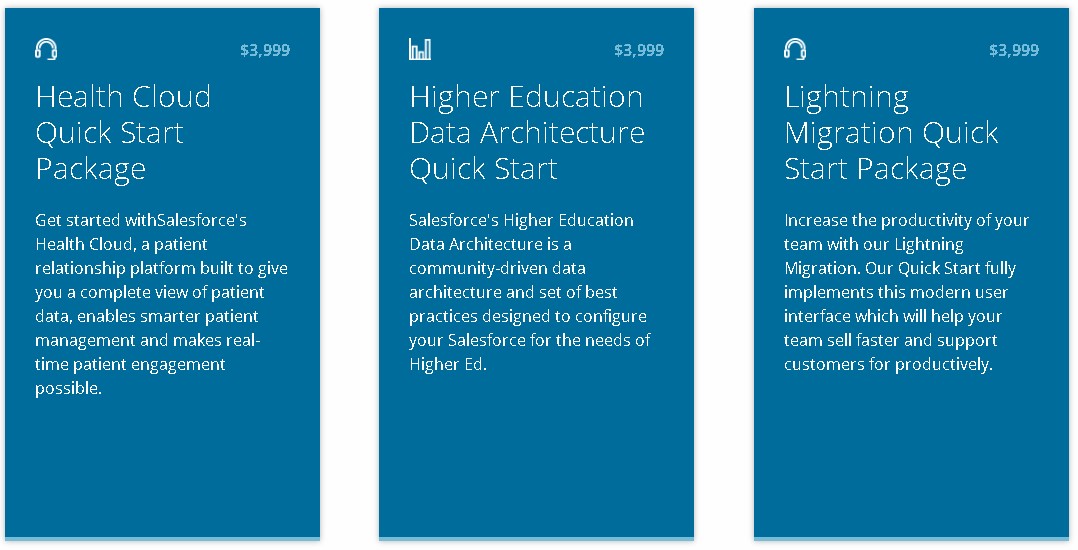Open Higher Education Data Architecture Quick Start title

[x=527, y=133]
